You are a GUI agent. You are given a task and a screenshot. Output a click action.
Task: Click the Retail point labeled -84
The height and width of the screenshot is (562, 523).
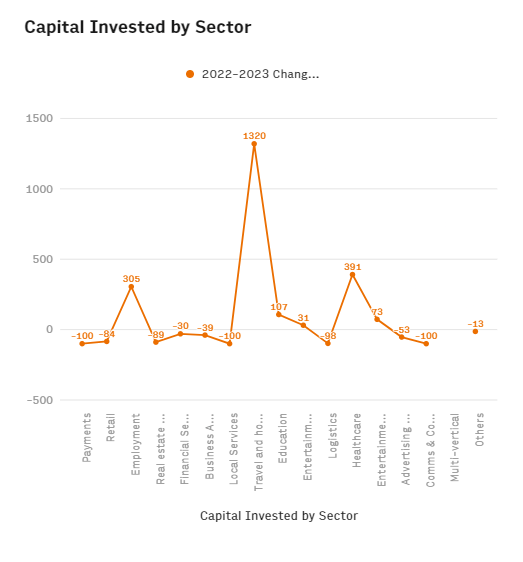(x=106, y=342)
